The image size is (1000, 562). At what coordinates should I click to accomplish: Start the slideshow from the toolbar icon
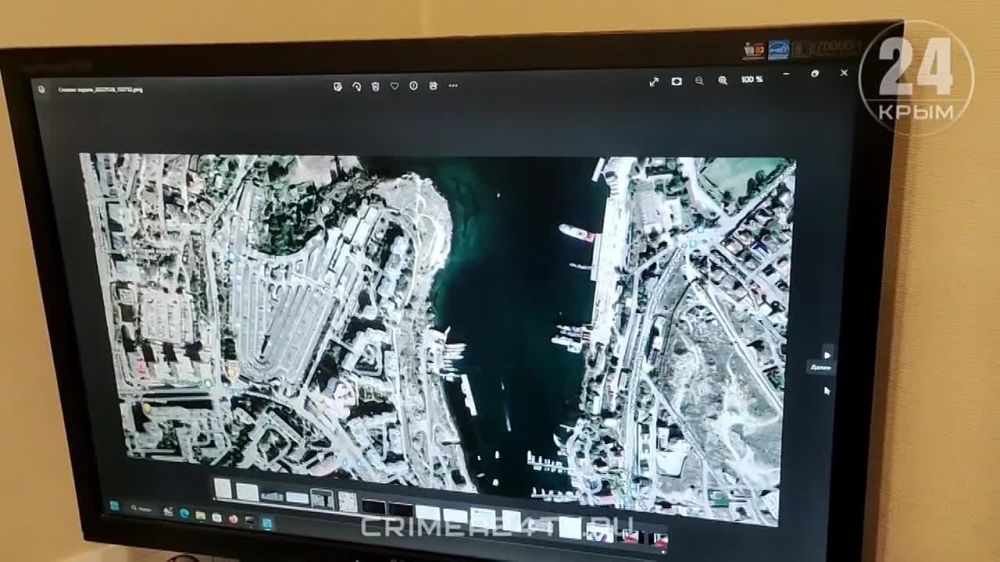pyautogui.click(x=677, y=81)
